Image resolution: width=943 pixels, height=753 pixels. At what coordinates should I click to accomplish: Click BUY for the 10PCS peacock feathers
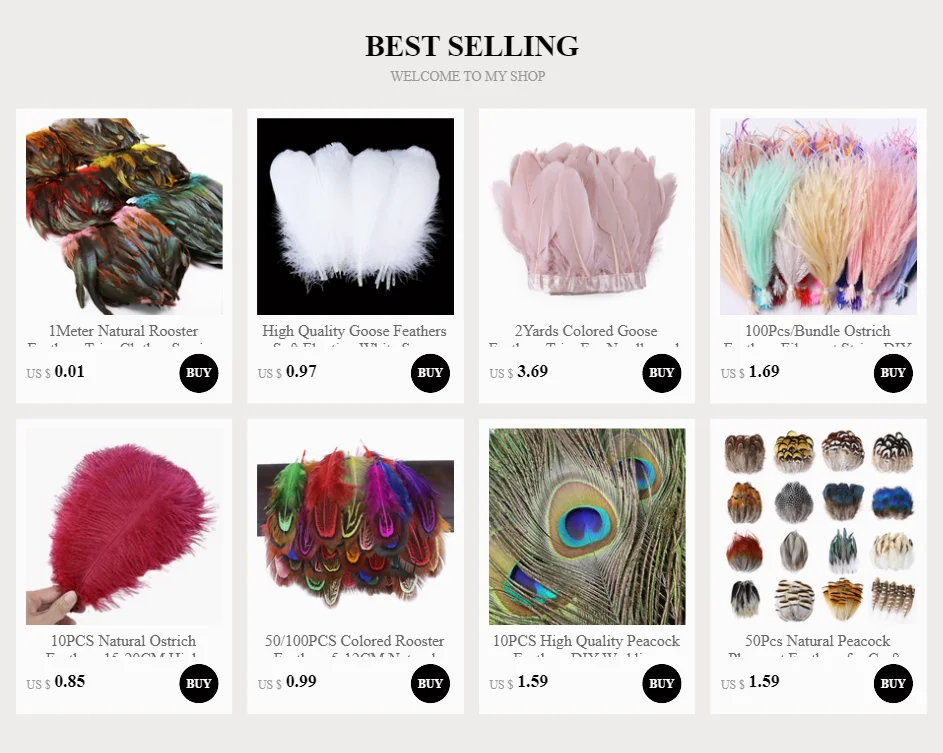tap(662, 683)
